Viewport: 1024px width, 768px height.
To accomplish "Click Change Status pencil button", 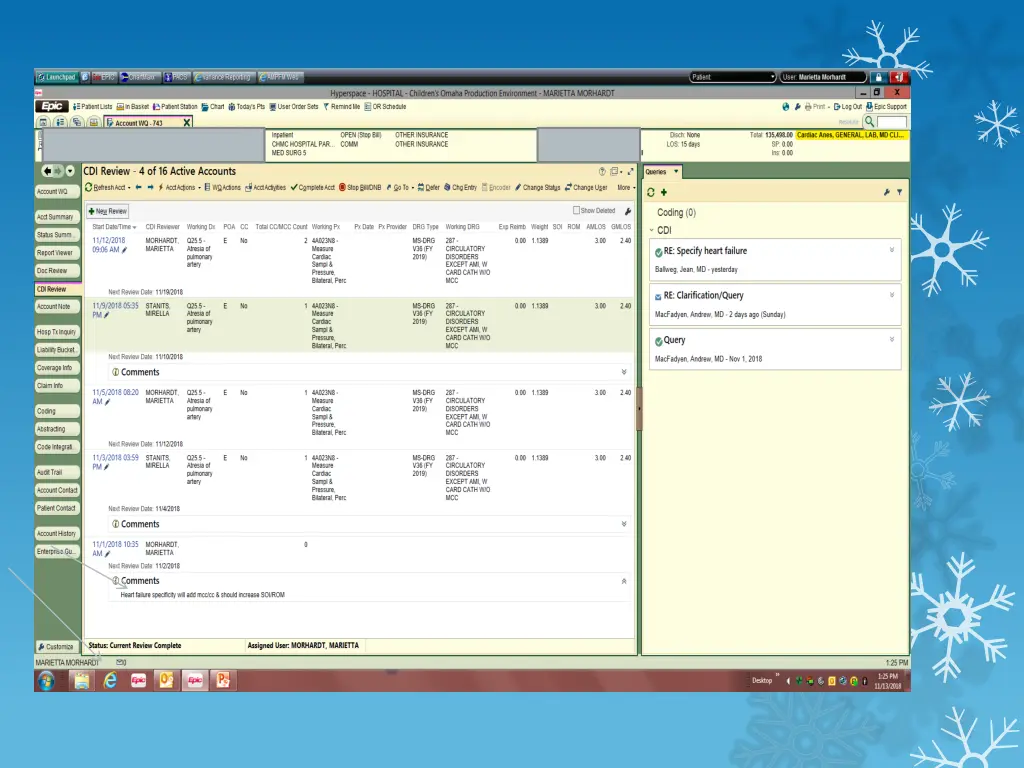I will pyautogui.click(x=537, y=187).
